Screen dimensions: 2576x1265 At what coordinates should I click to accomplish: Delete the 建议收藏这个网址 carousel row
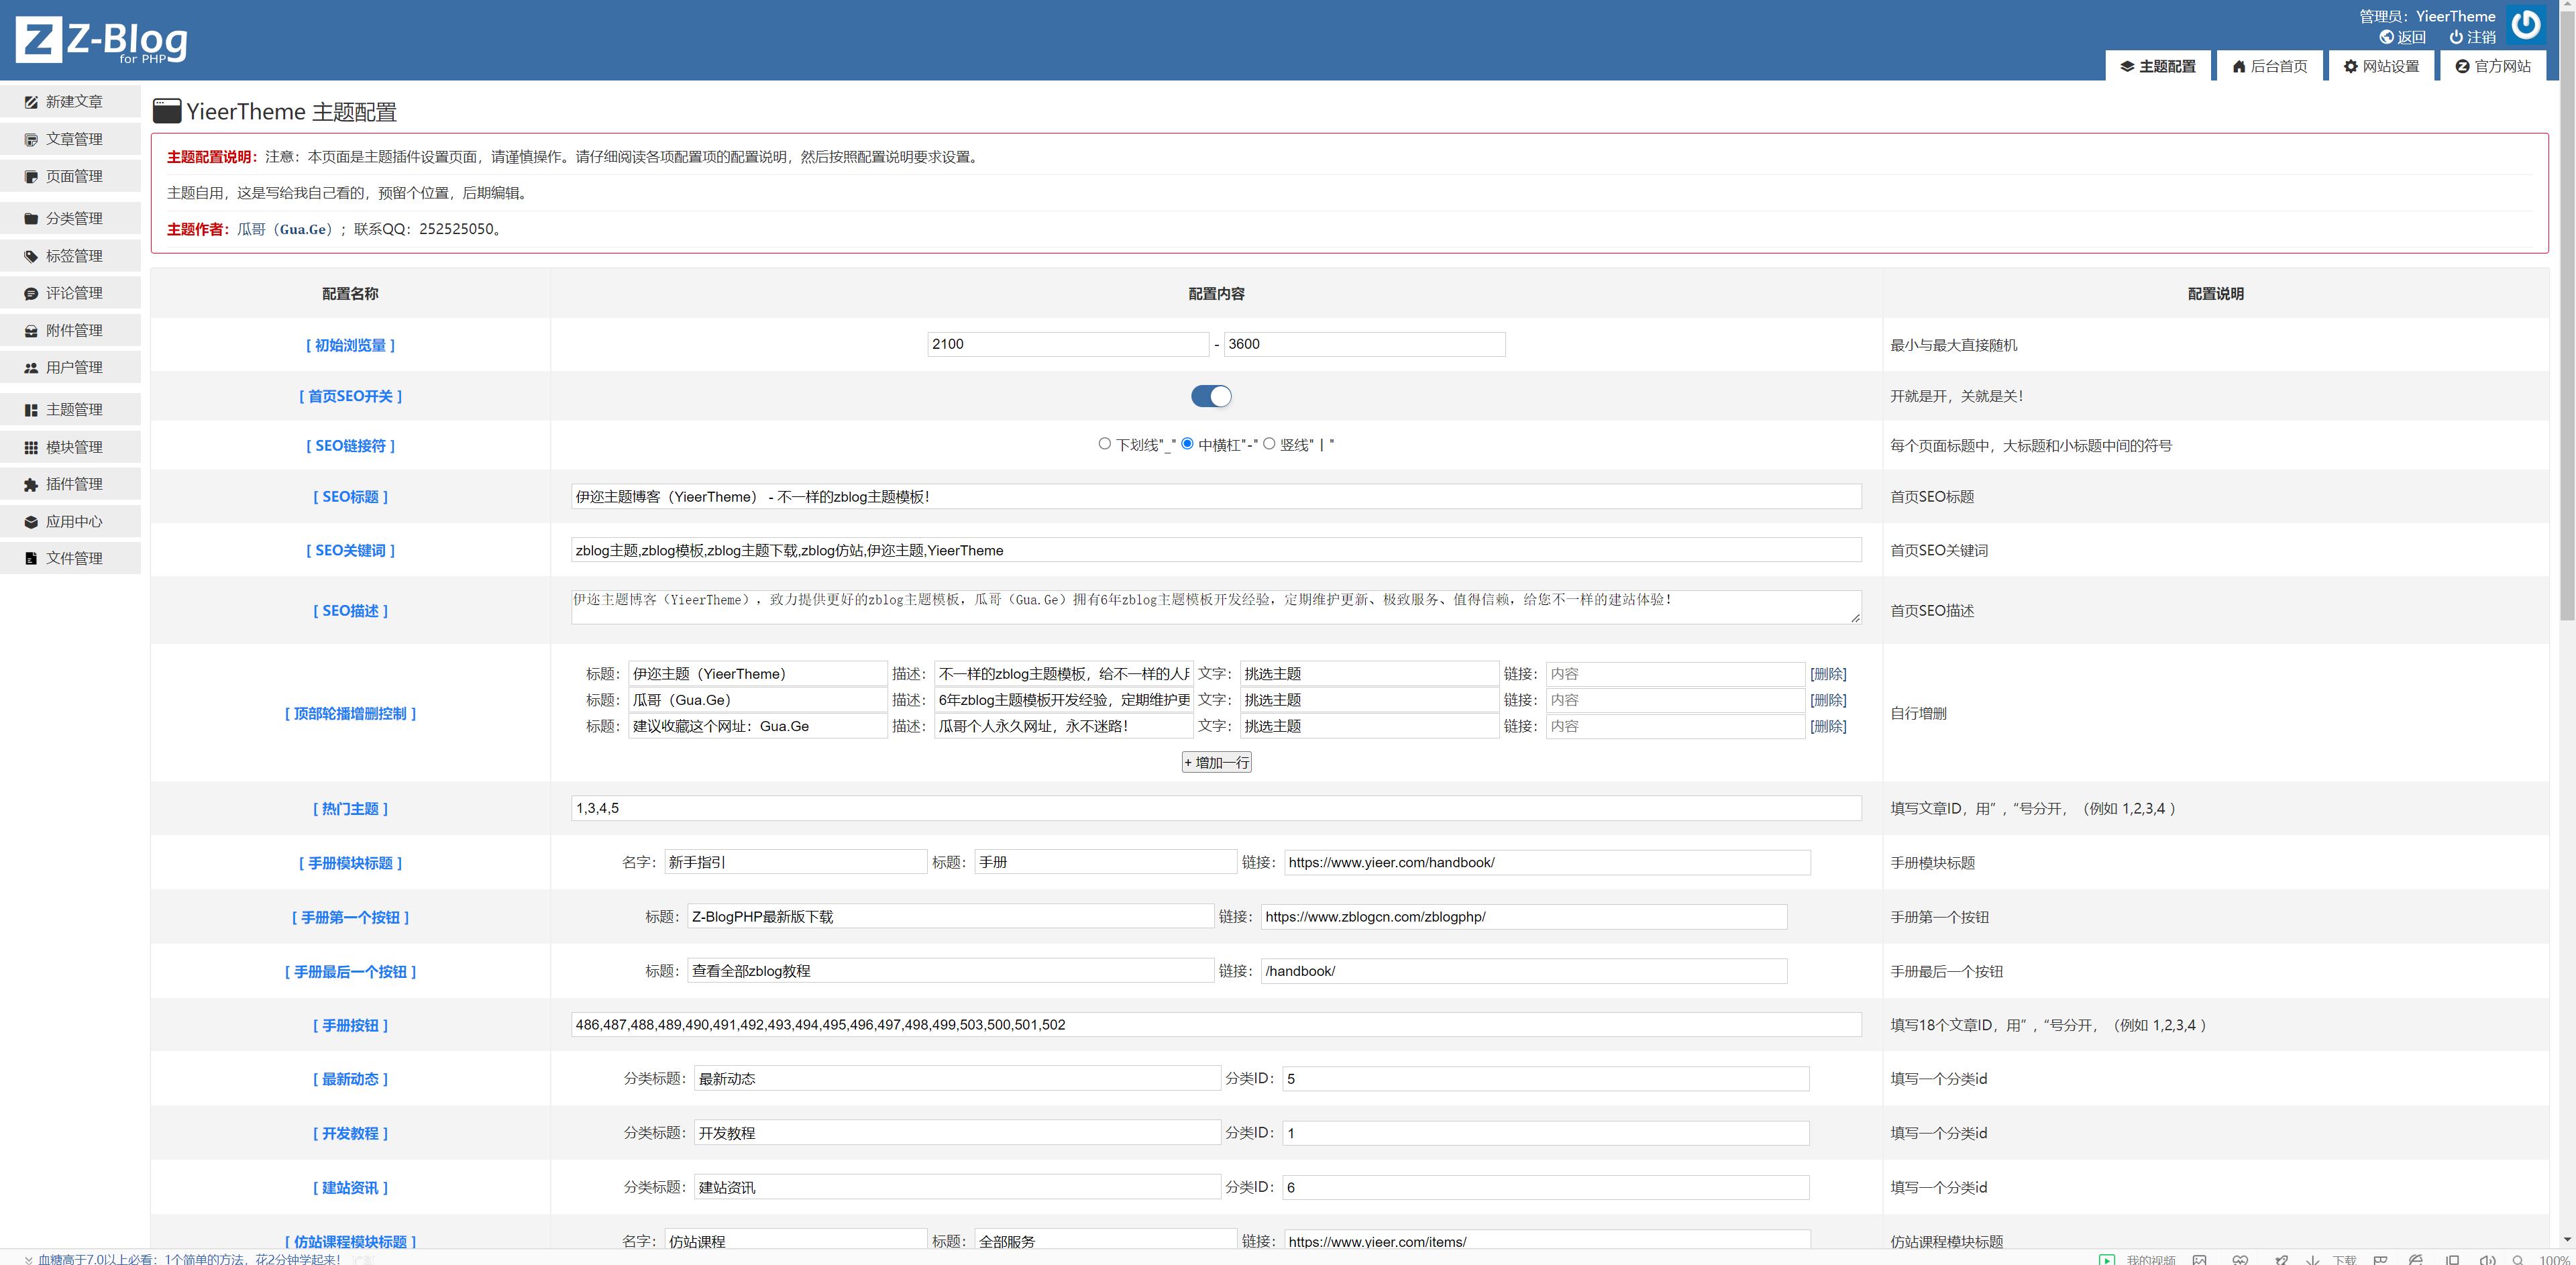pyautogui.click(x=1828, y=726)
